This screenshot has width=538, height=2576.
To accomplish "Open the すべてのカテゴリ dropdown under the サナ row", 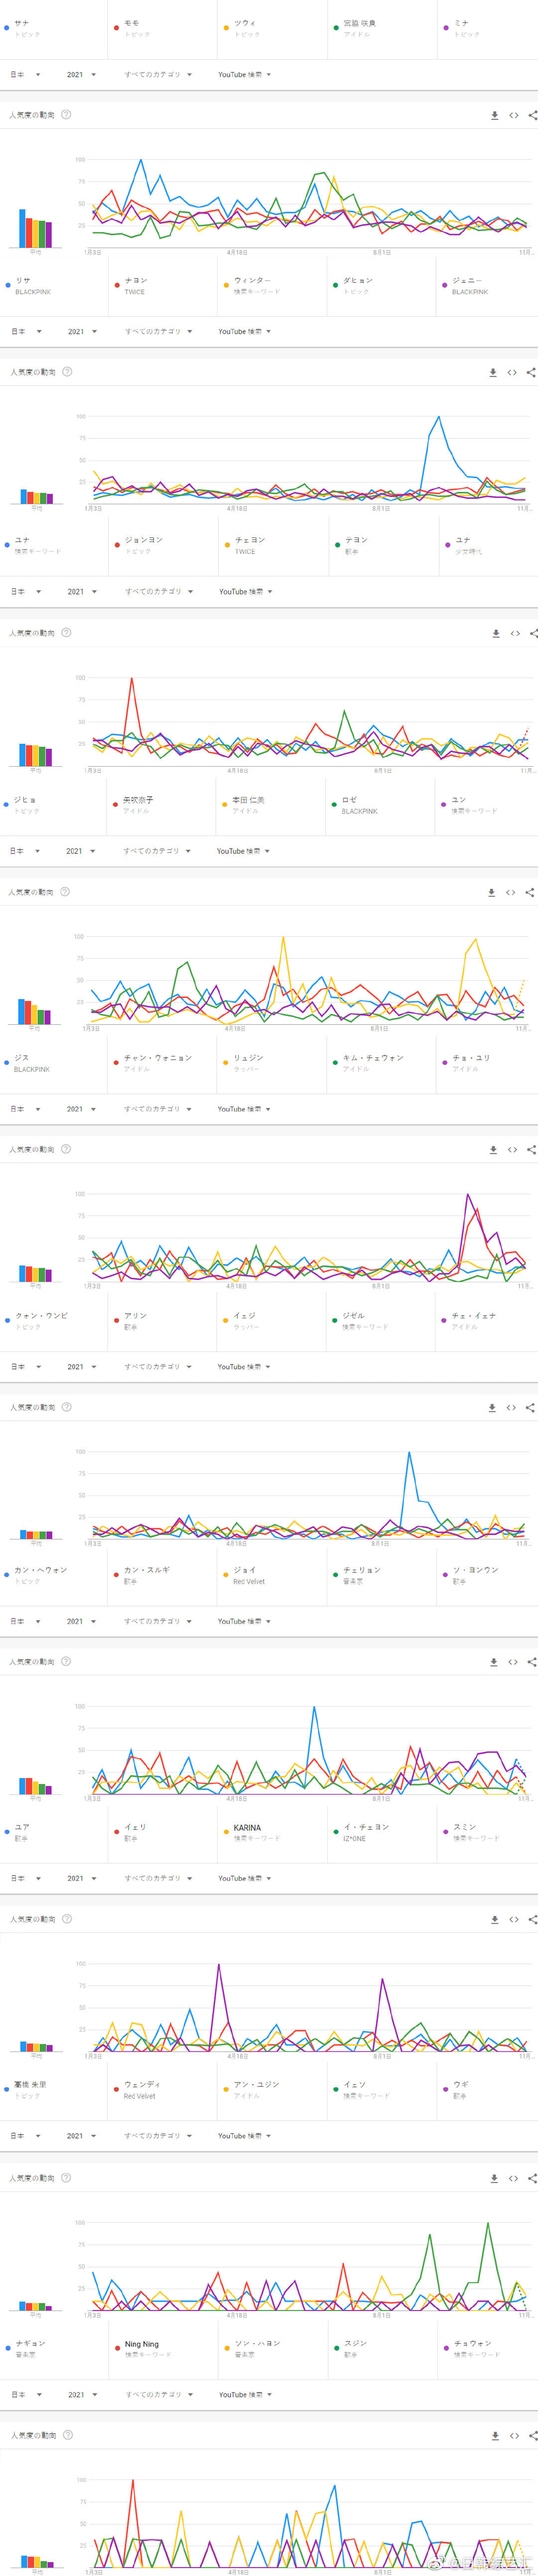I will tap(158, 75).
